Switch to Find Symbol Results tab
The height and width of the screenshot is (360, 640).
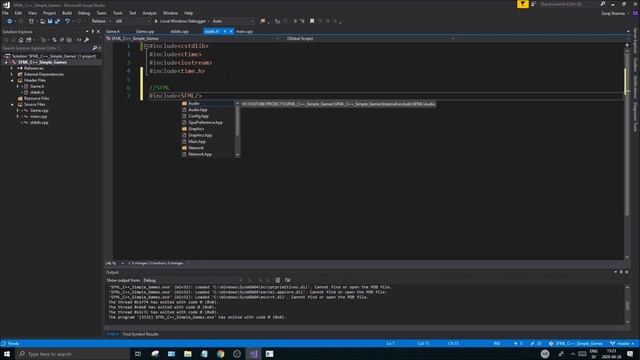click(140, 334)
